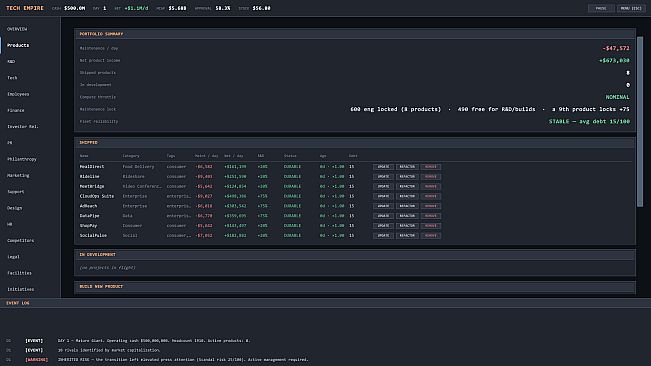Remove the SocialPulse product
The image size is (651, 366).
coord(431,236)
